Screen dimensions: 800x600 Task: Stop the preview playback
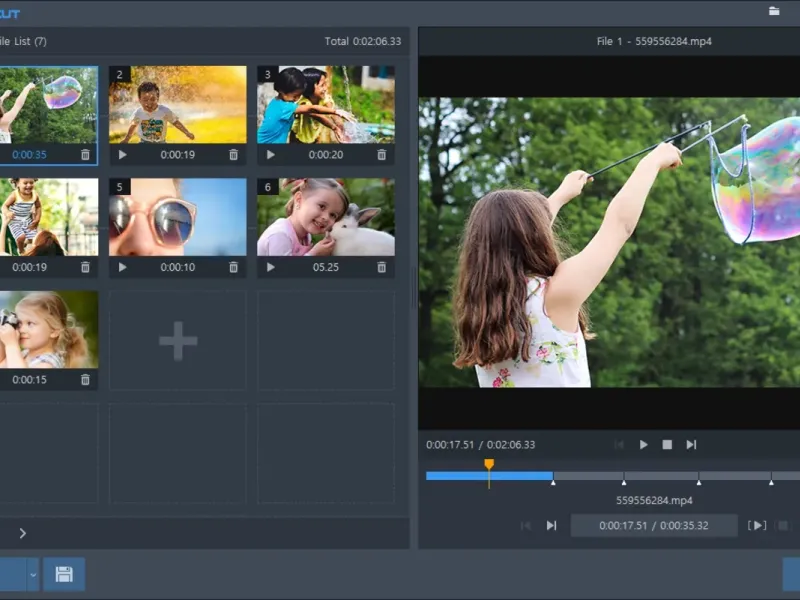[667, 444]
